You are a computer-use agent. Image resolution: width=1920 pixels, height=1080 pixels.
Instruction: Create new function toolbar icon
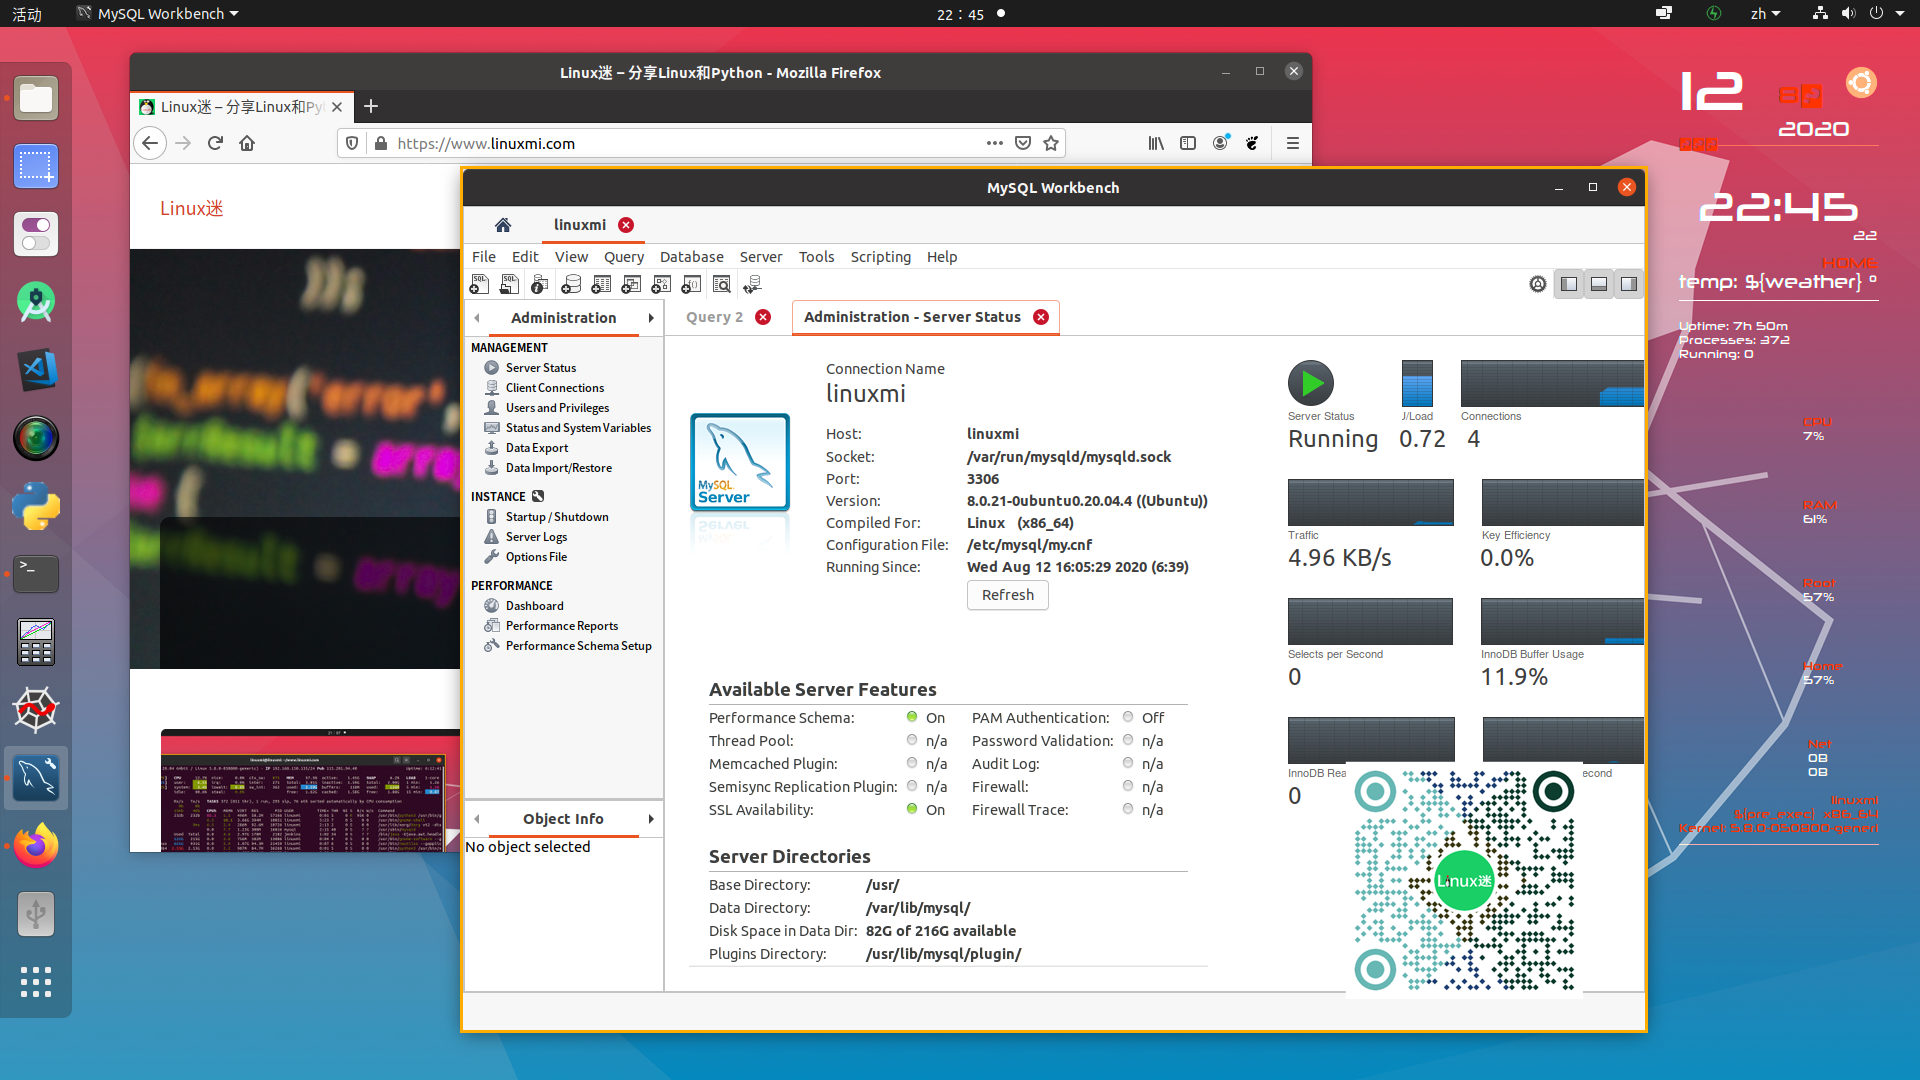pyautogui.click(x=691, y=285)
